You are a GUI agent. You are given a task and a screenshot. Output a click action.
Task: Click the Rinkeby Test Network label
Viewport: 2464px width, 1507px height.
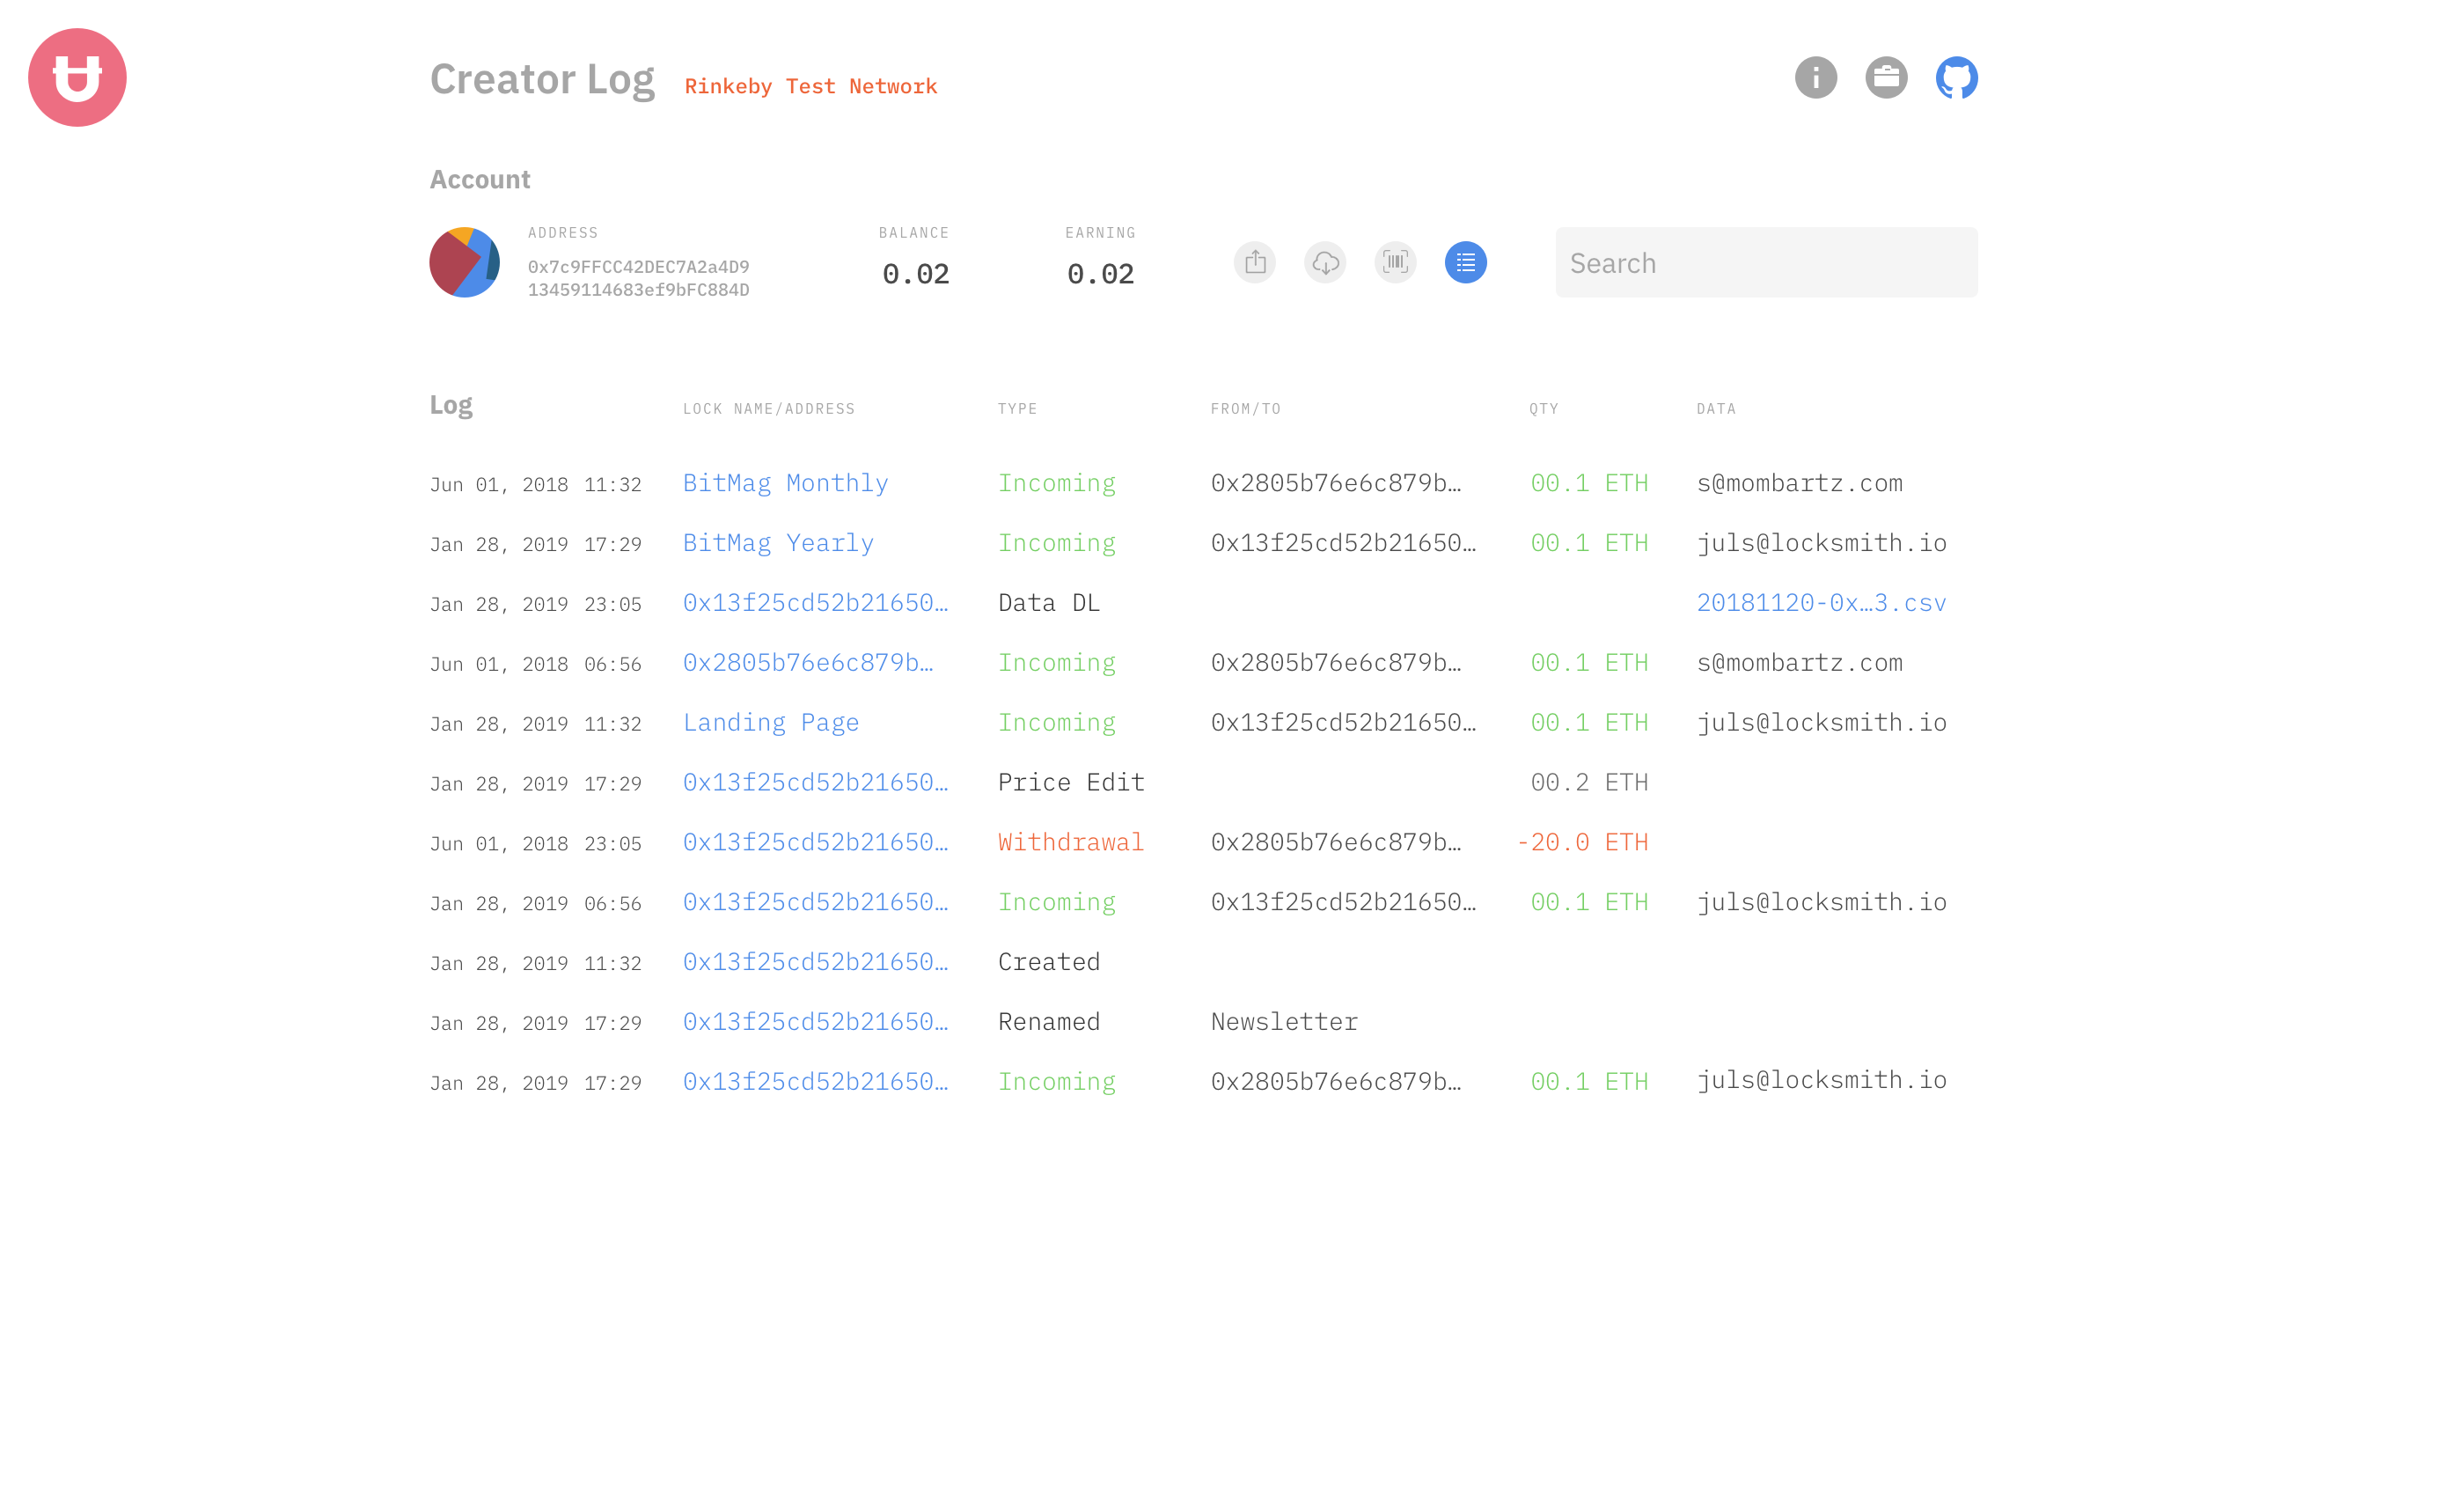810,86
